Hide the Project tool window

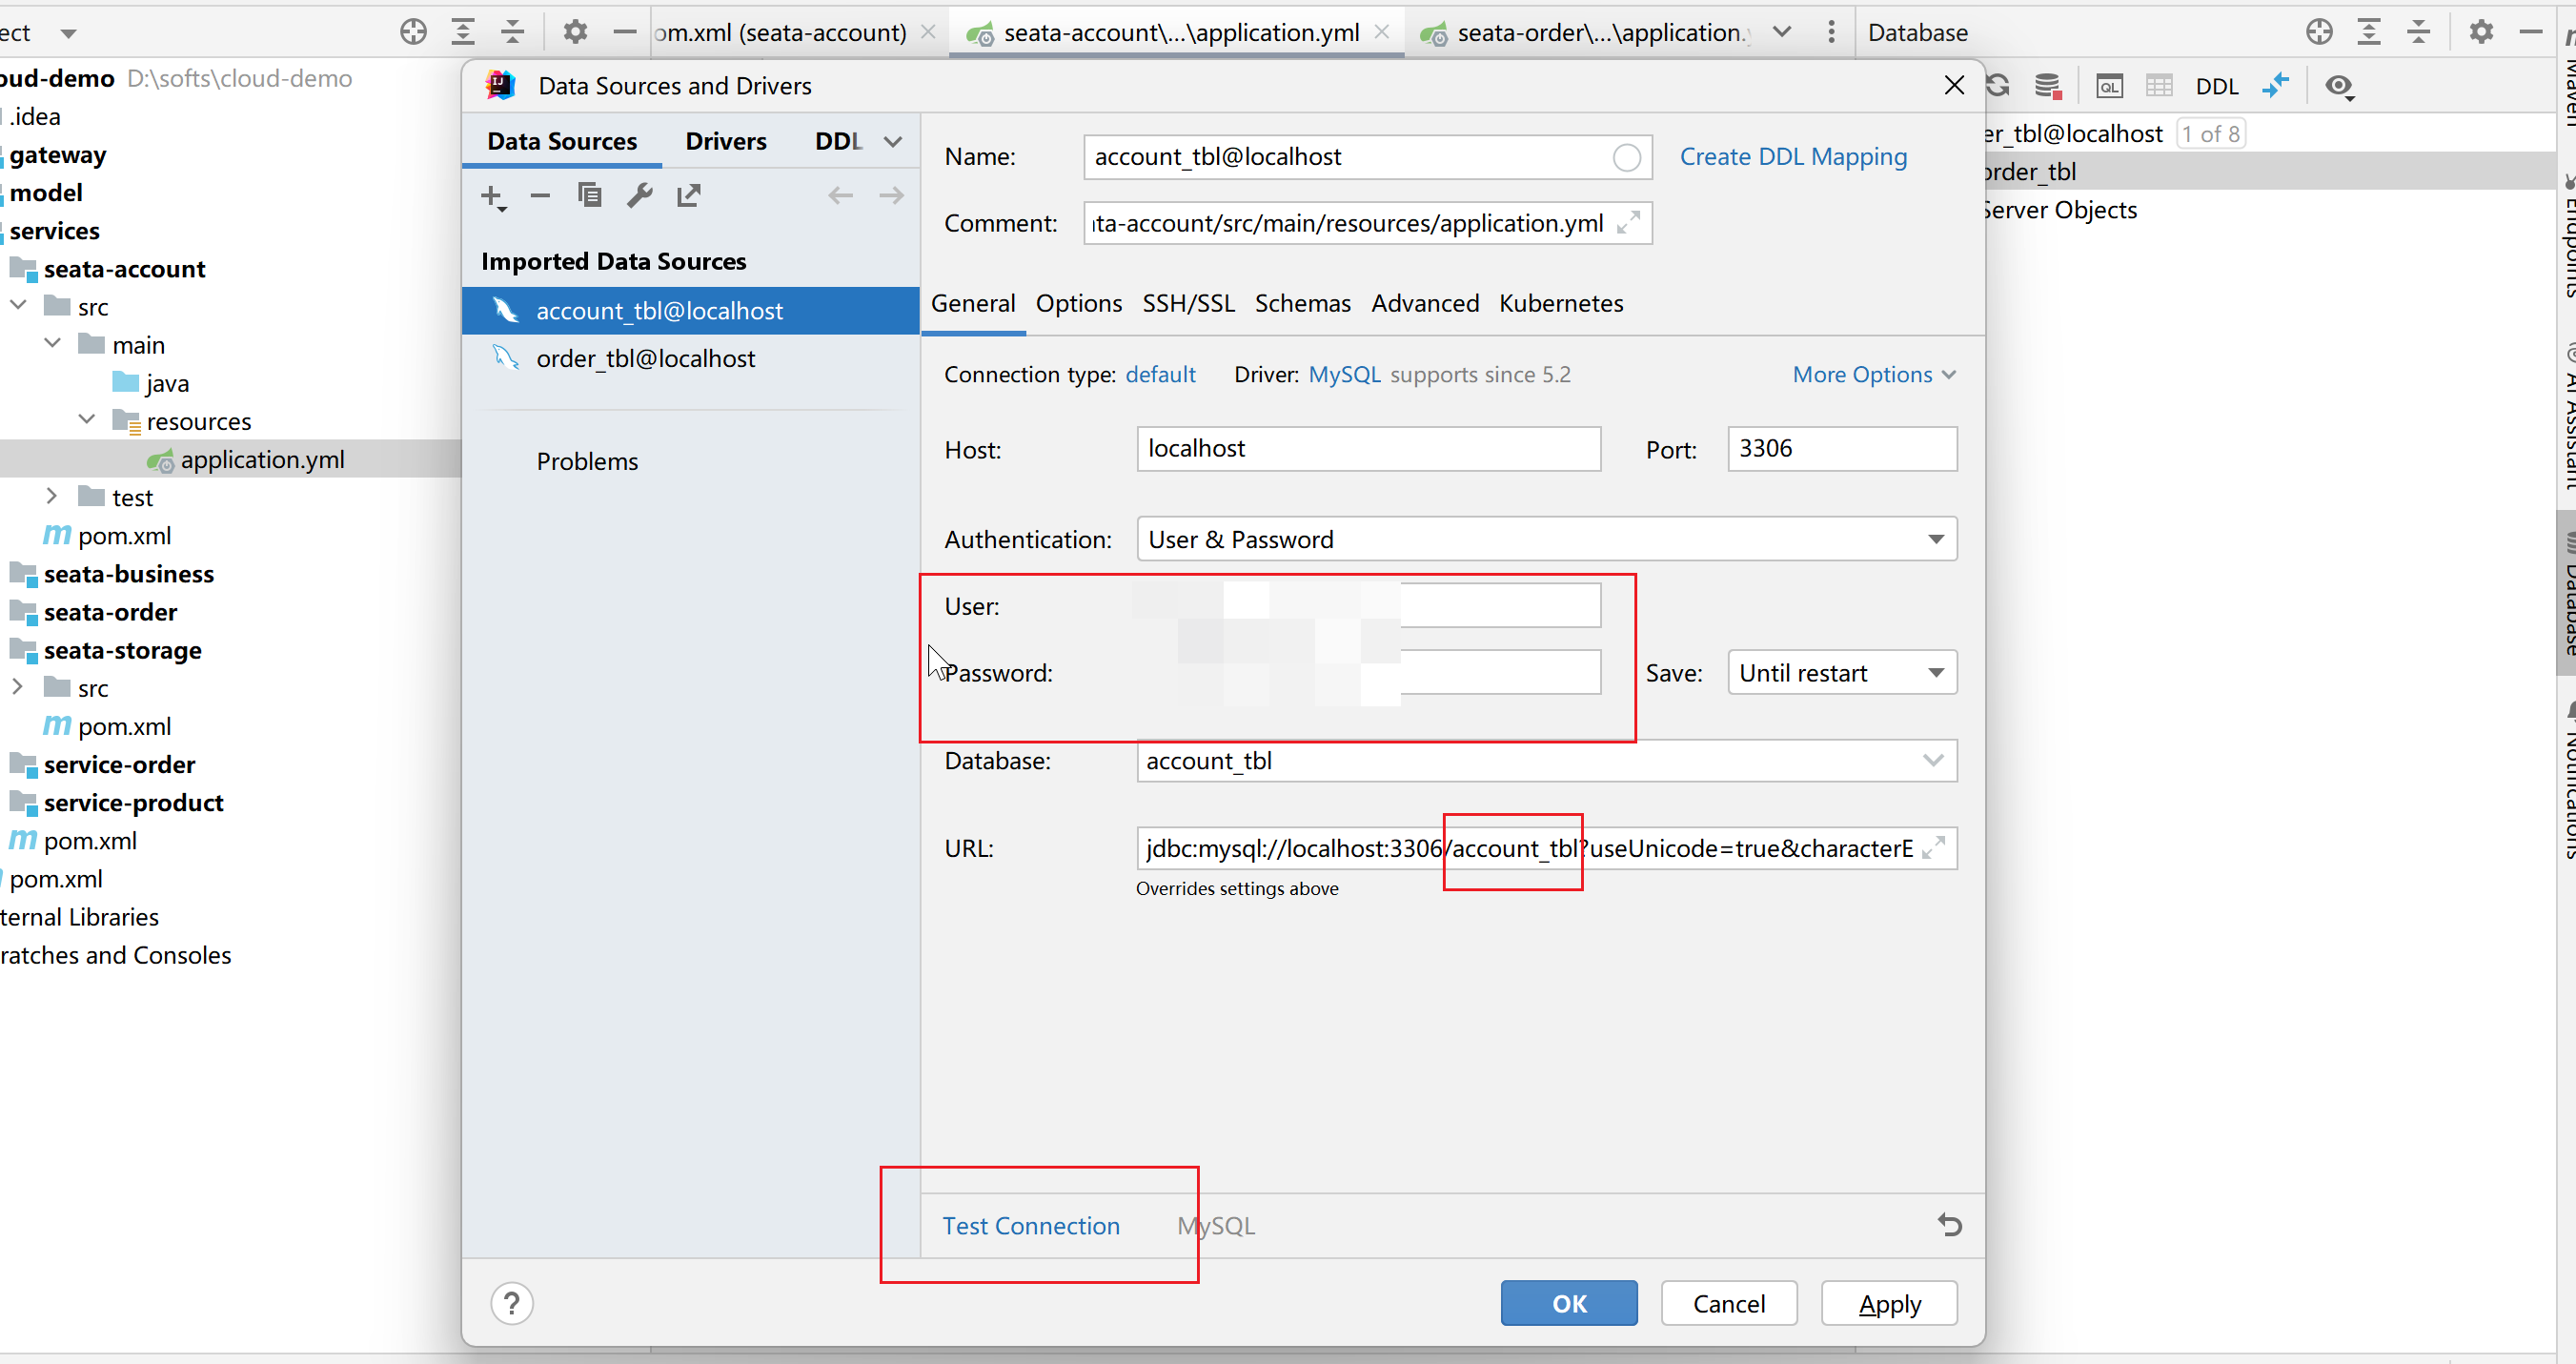(625, 32)
